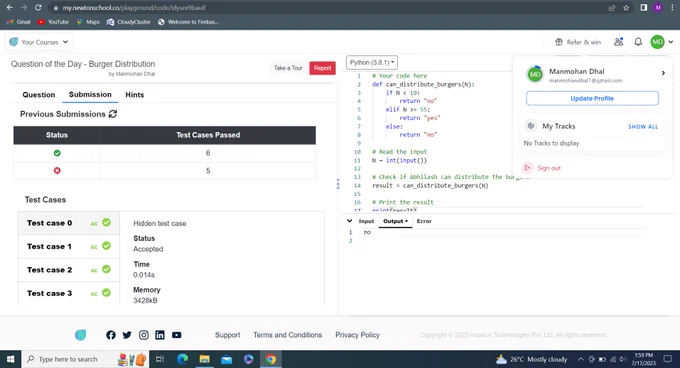This screenshot has width=680, height=368.
Task: Refresh the Previous Submissions list
Action: coord(113,114)
